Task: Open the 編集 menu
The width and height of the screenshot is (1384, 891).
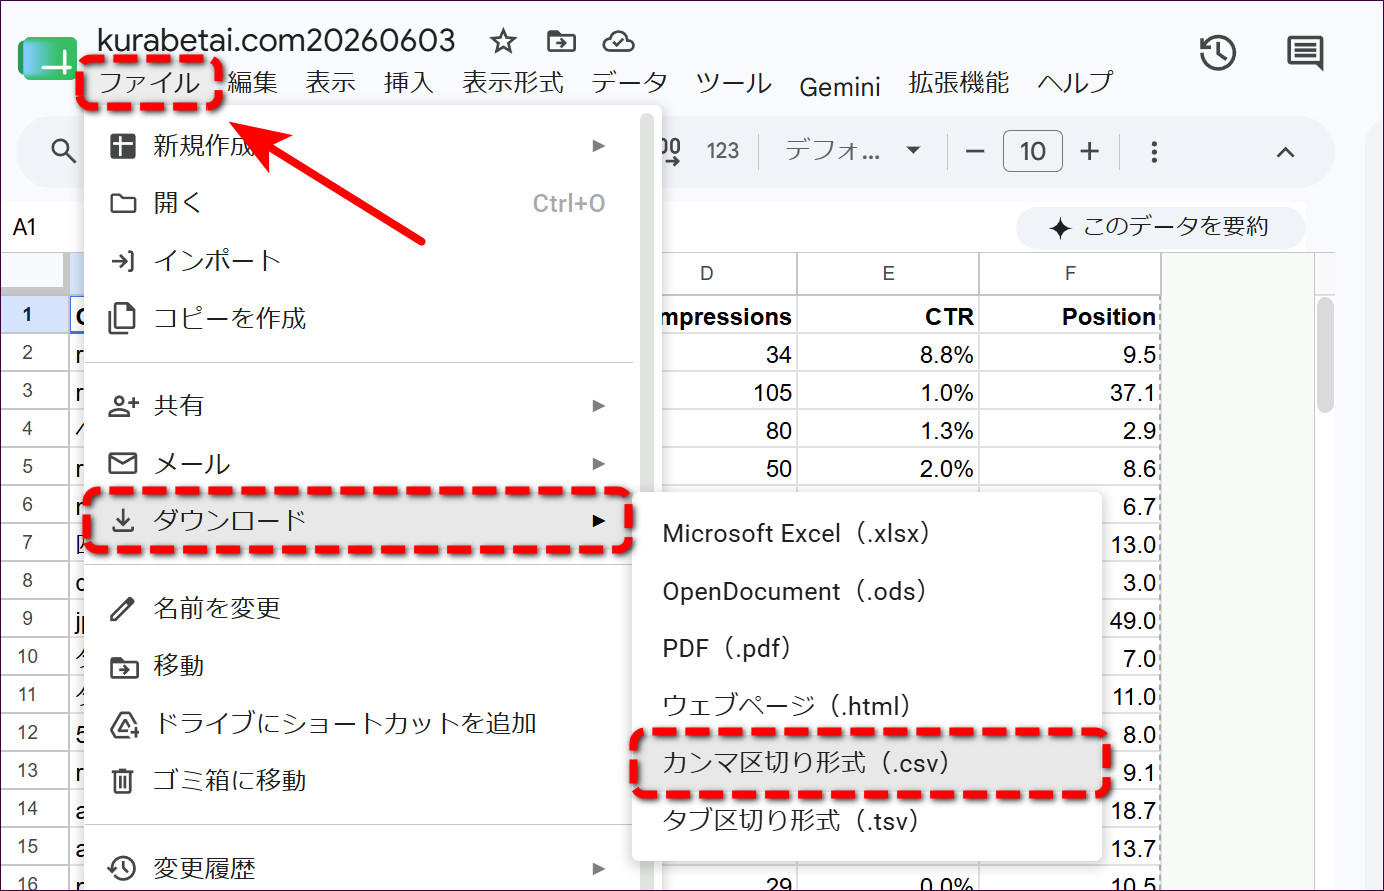Action: click(252, 83)
